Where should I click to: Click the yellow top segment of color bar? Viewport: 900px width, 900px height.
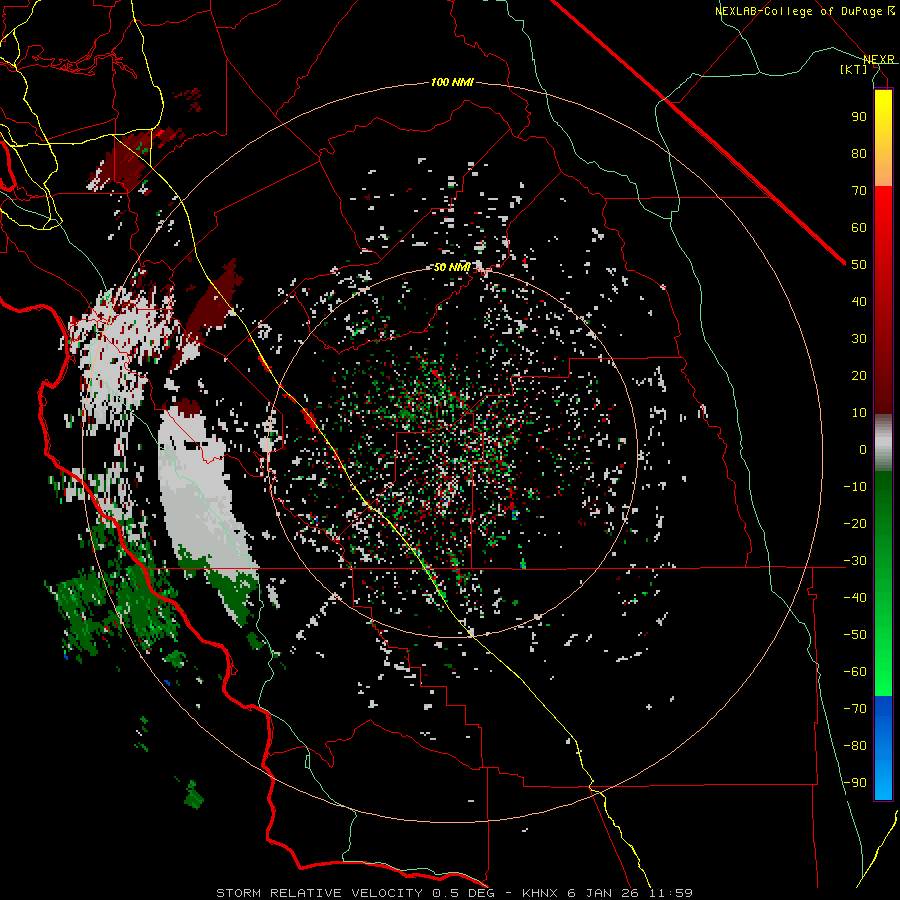click(x=883, y=138)
